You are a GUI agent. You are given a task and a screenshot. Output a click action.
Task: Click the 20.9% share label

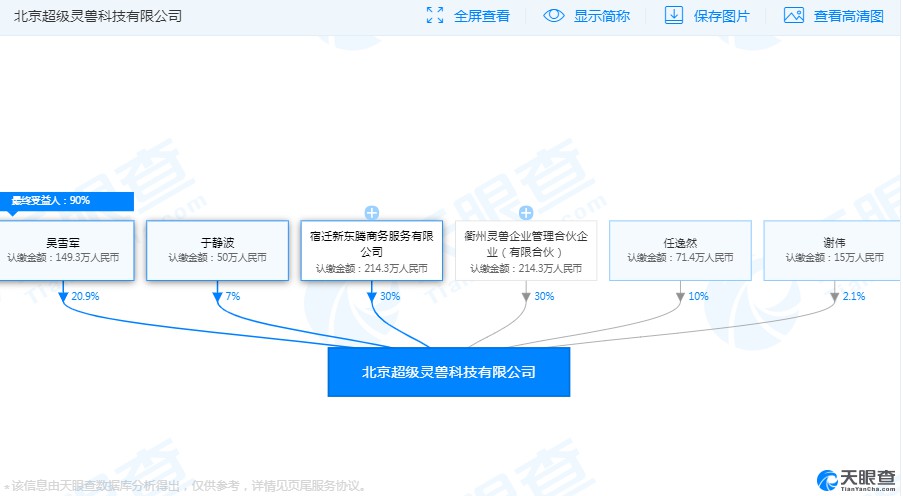click(x=85, y=296)
